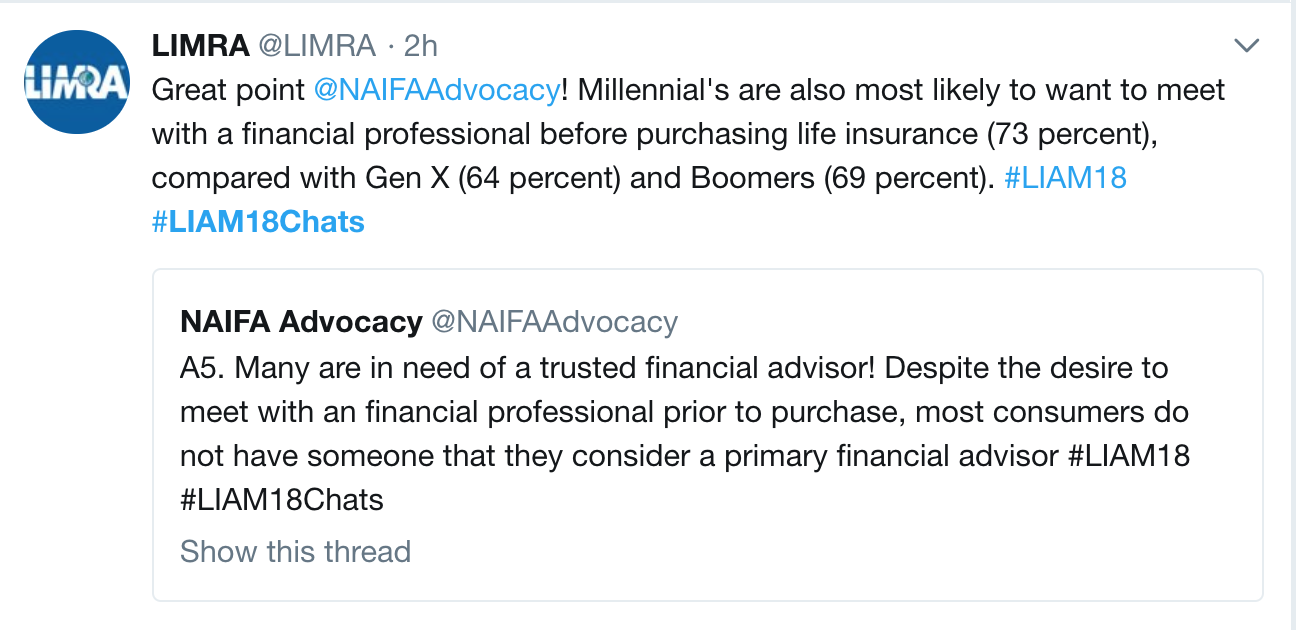Click the blue @NAIFAAdvocacy mention
1296x630 pixels.
click(x=436, y=89)
